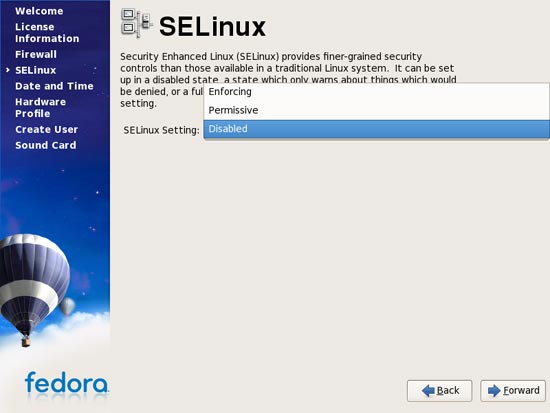Select Enforcing from the dropdown list
This screenshot has width=550, height=413.
(x=376, y=92)
